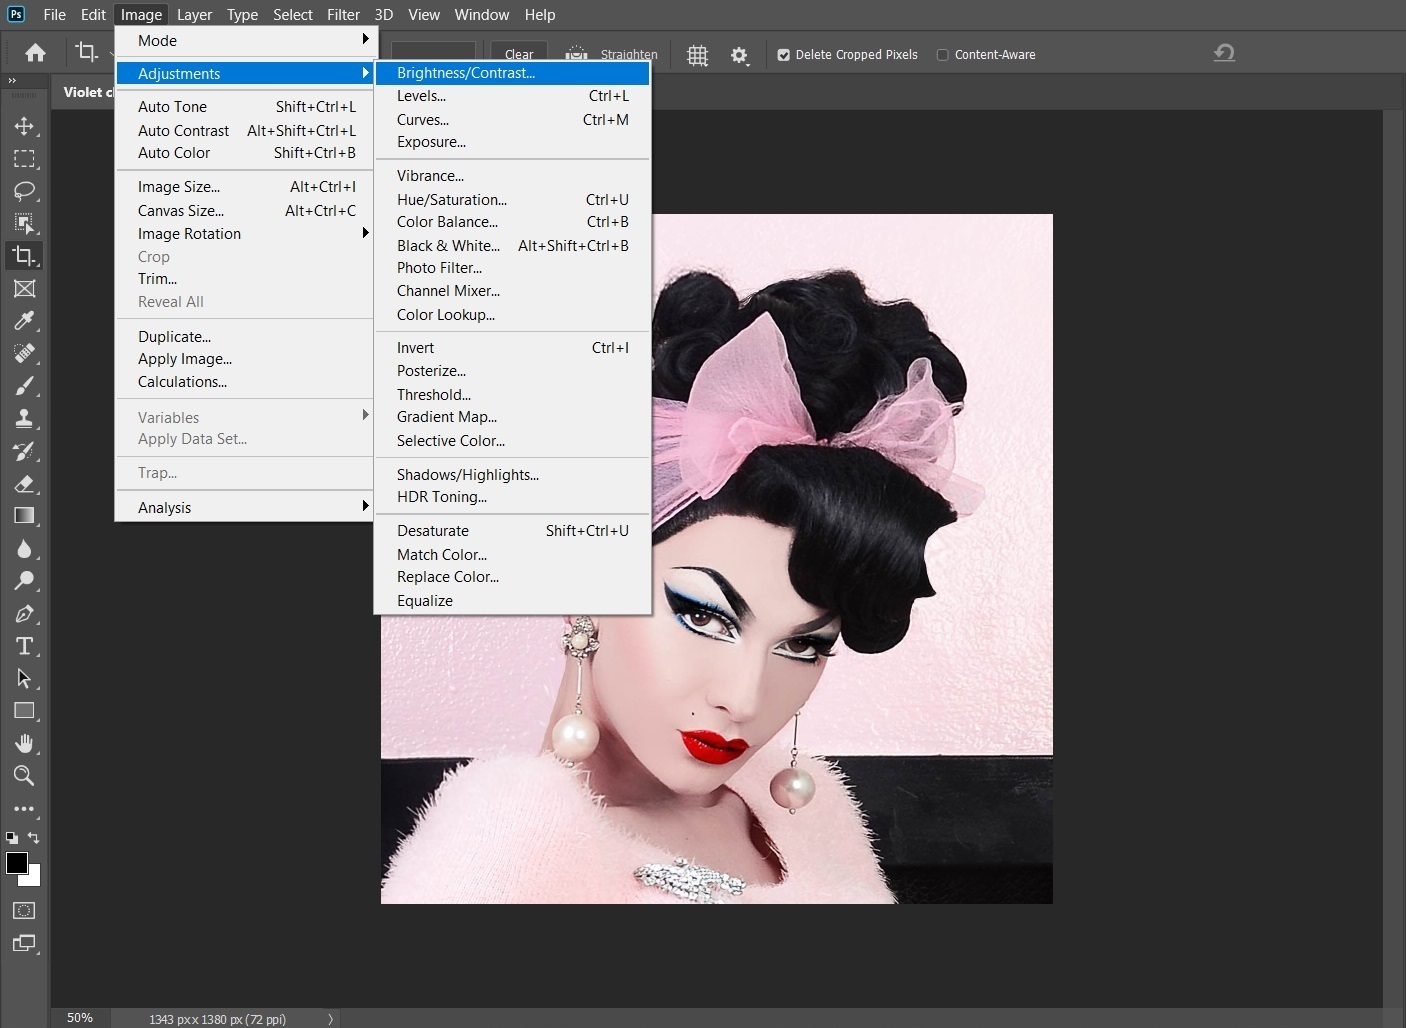Click Auto Tone in Image menu
Screen dimensions: 1406x1028
click(x=244, y=106)
